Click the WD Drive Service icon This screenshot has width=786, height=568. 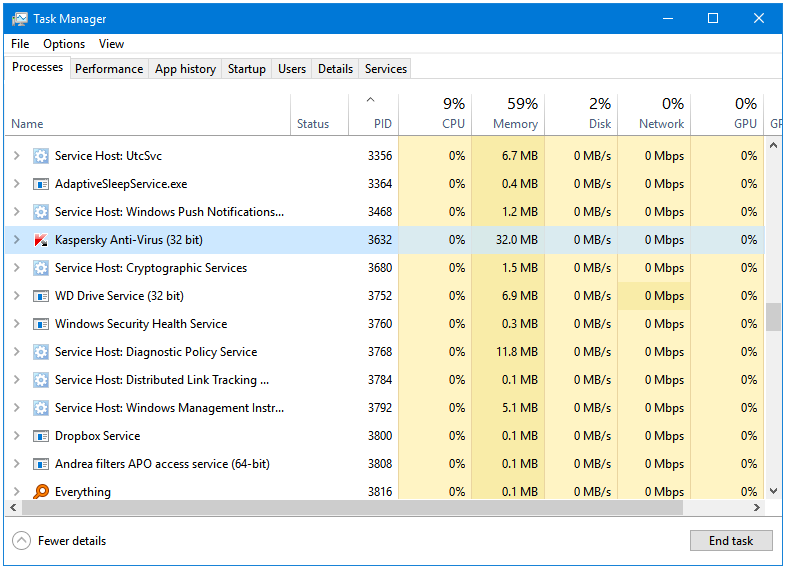pos(41,296)
